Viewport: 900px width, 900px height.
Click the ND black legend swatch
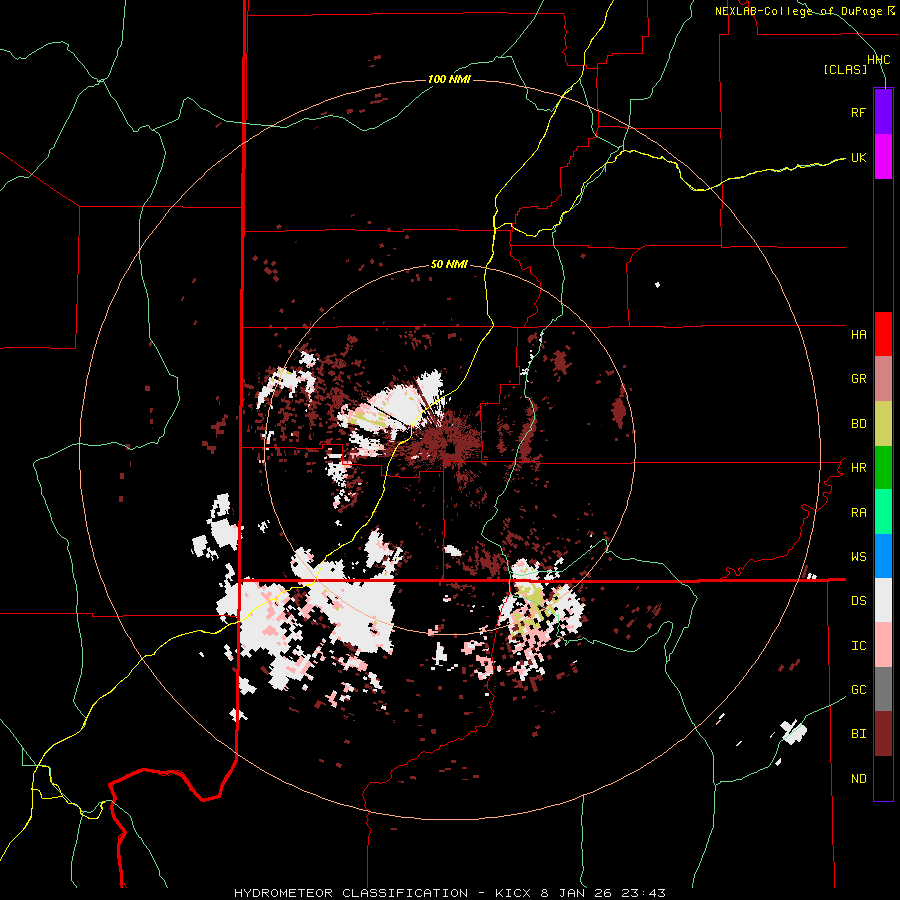pyautogui.click(x=883, y=778)
